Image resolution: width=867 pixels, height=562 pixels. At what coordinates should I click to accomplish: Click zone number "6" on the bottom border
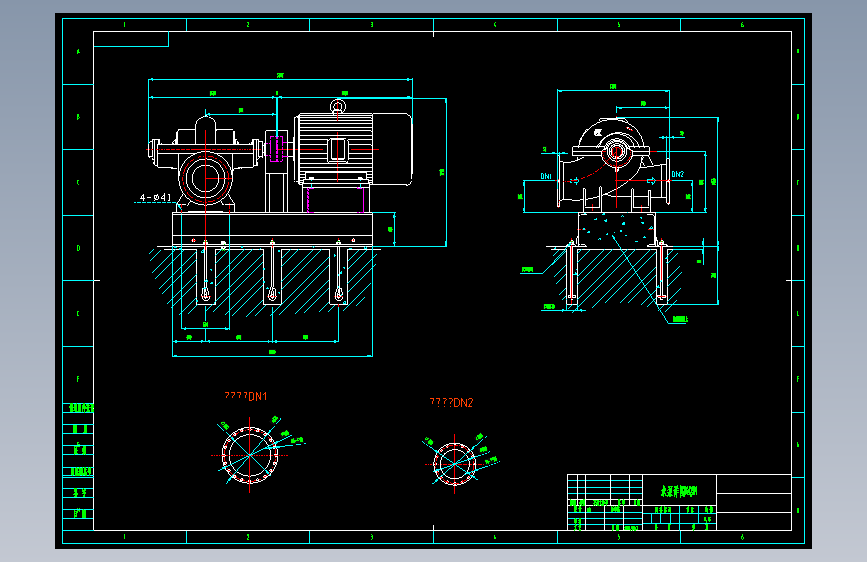click(x=742, y=537)
